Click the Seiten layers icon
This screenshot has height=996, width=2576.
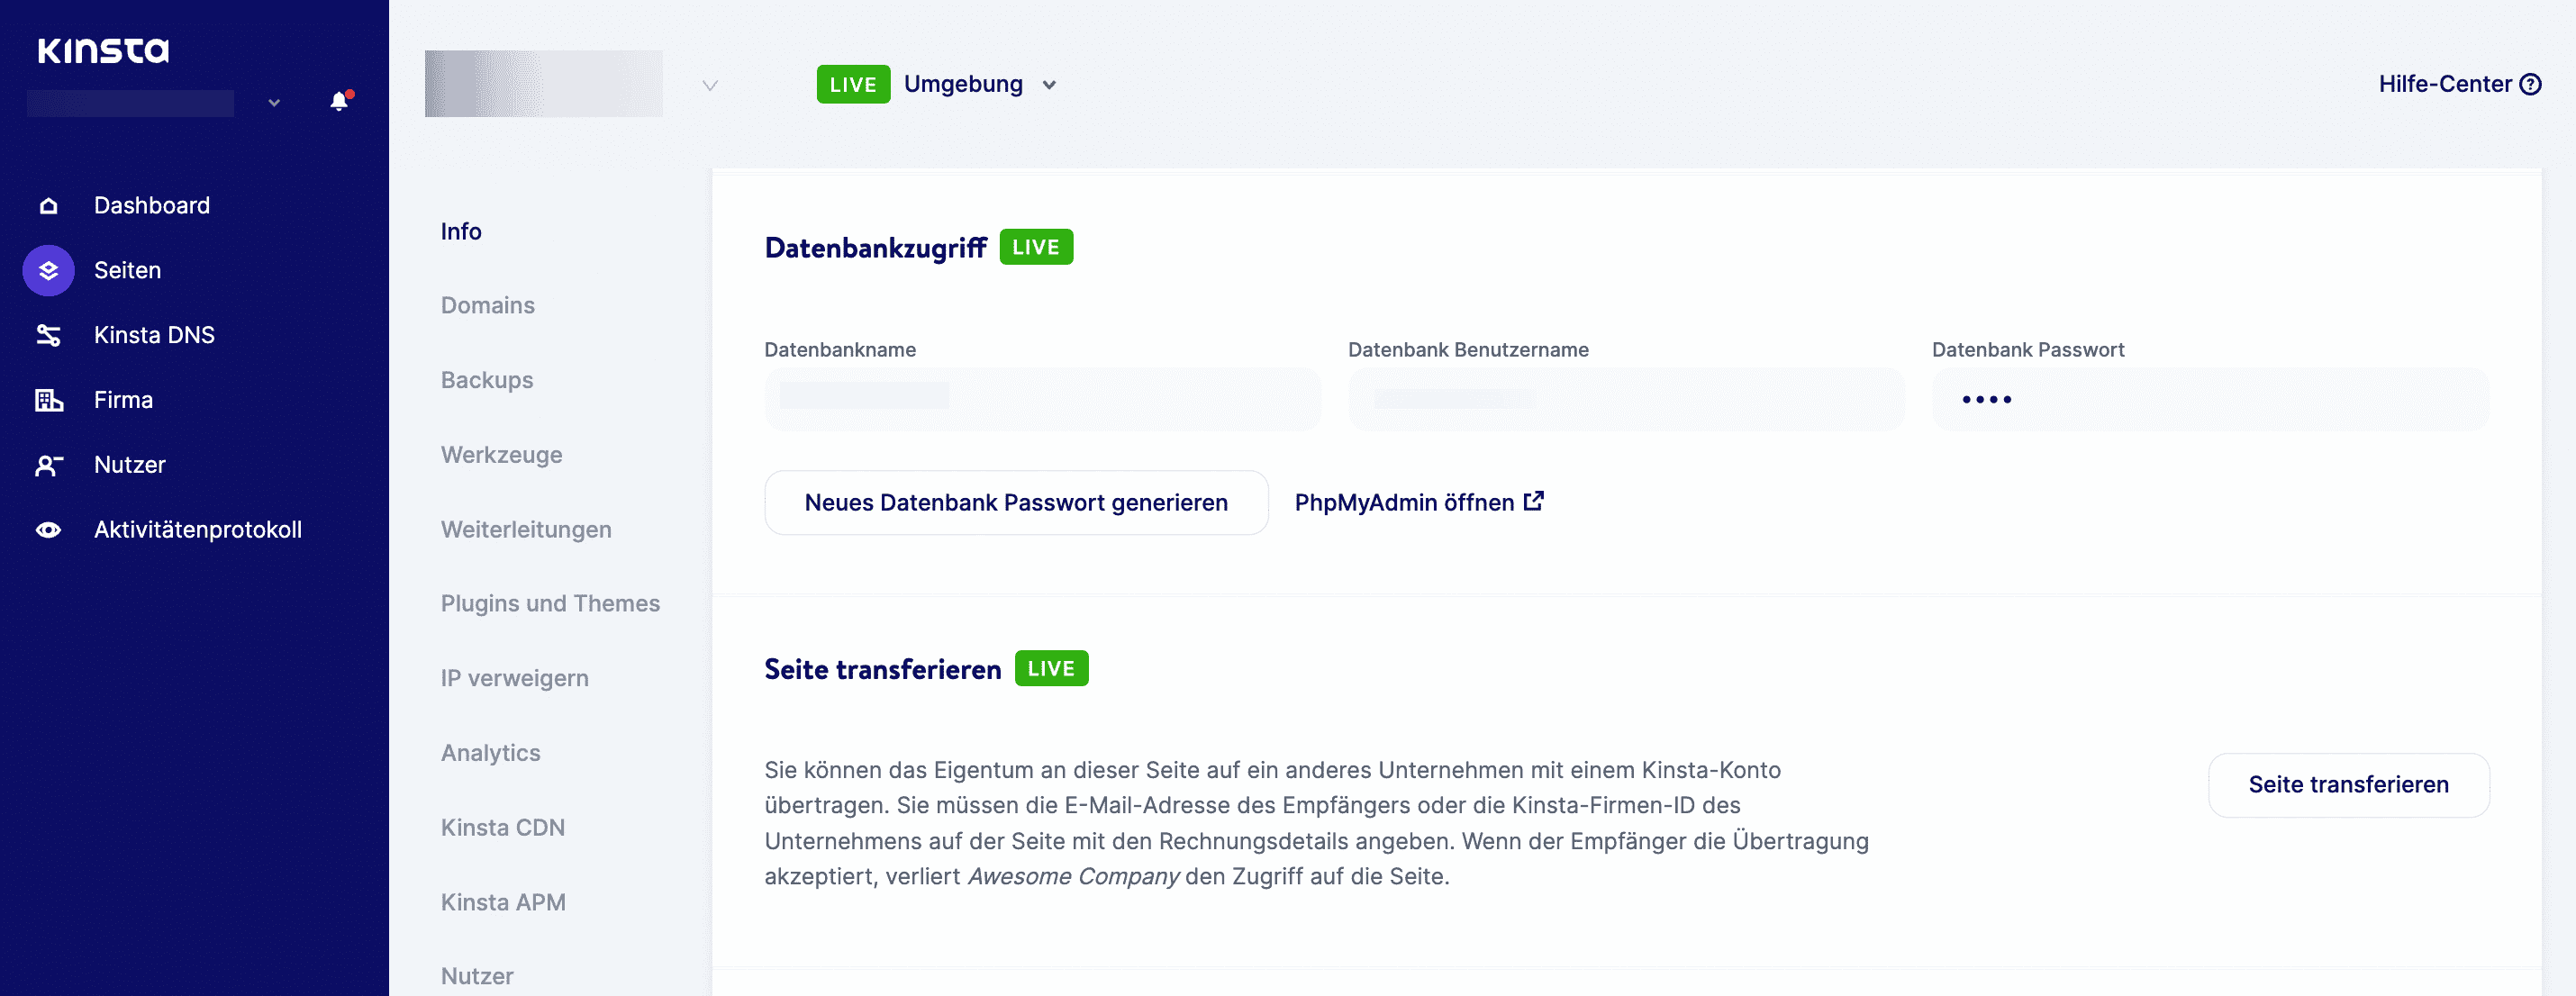[47, 269]
